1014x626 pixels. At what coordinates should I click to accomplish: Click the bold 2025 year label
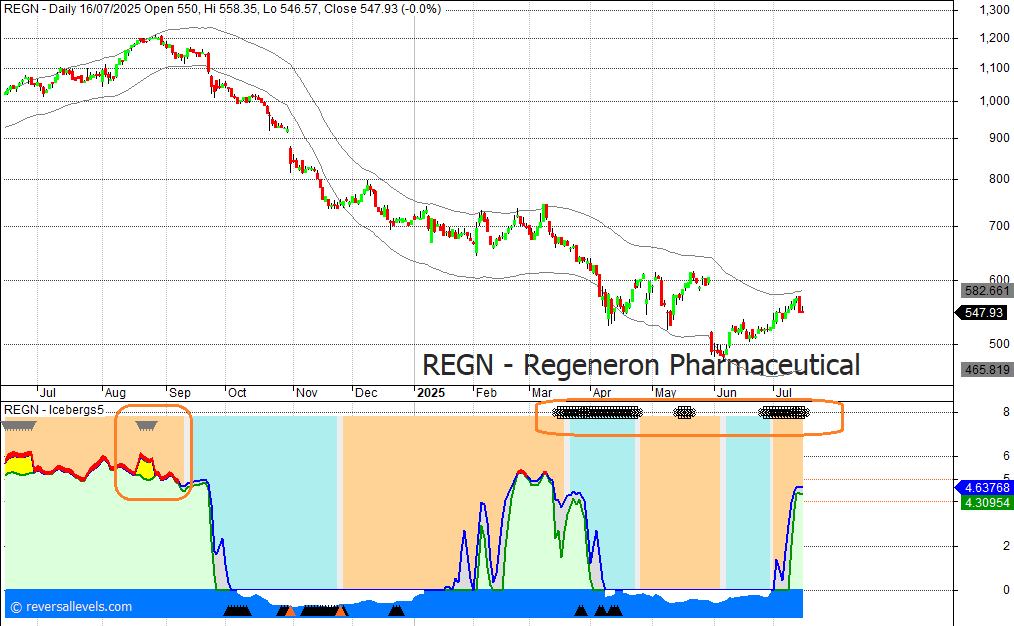[431, 393]
